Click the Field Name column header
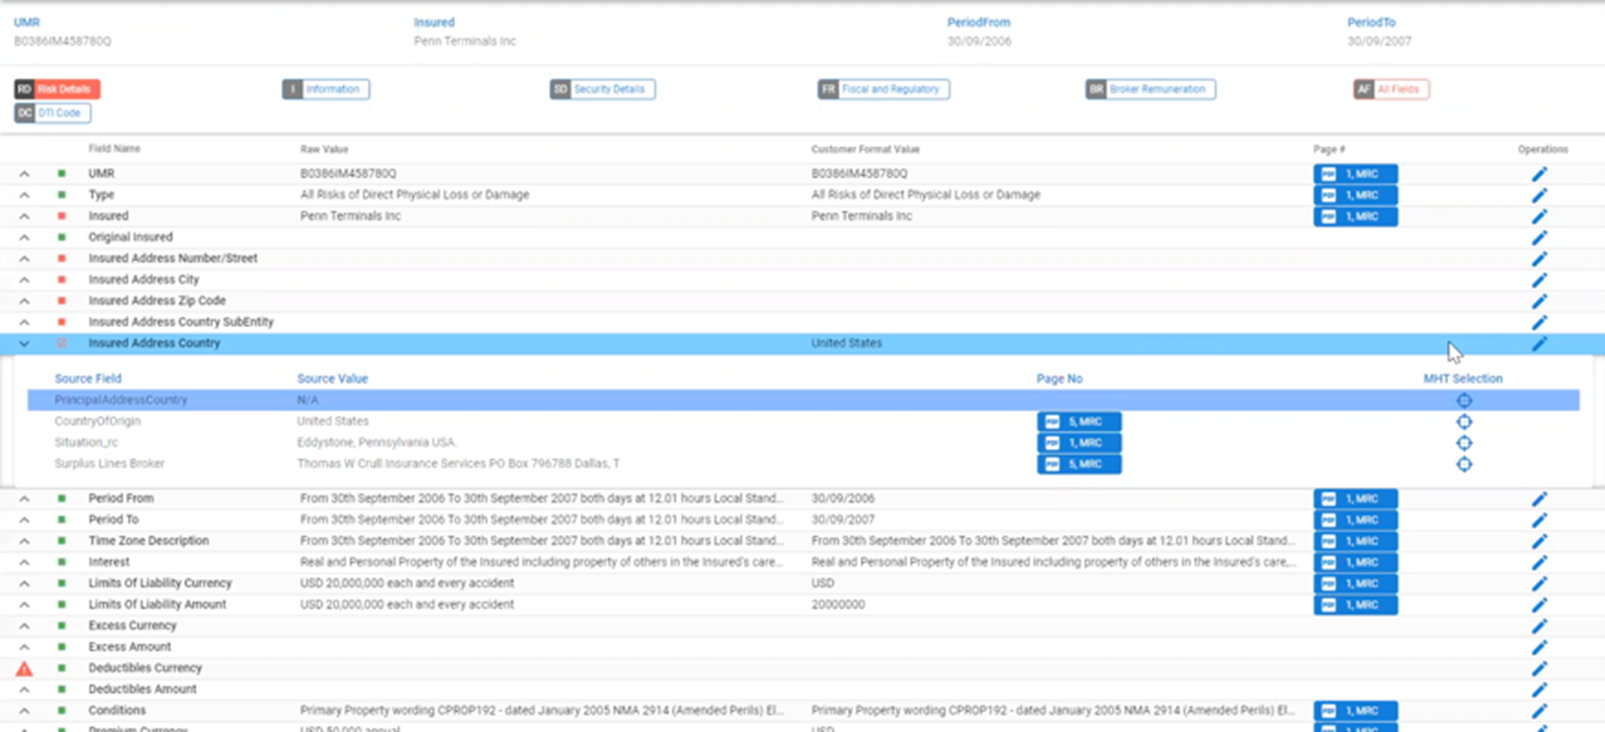Image resolution: width=1605 pixels, height=732 pixels. click(114, 149)
